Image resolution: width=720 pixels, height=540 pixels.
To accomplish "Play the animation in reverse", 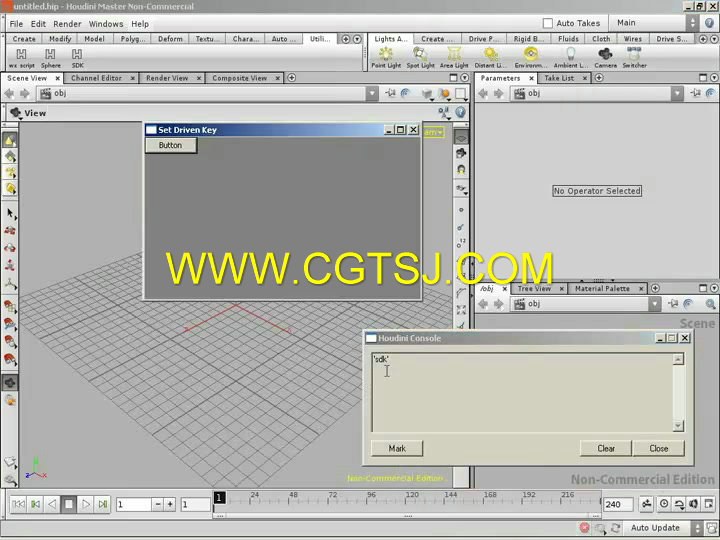I will tap(52, 504).
